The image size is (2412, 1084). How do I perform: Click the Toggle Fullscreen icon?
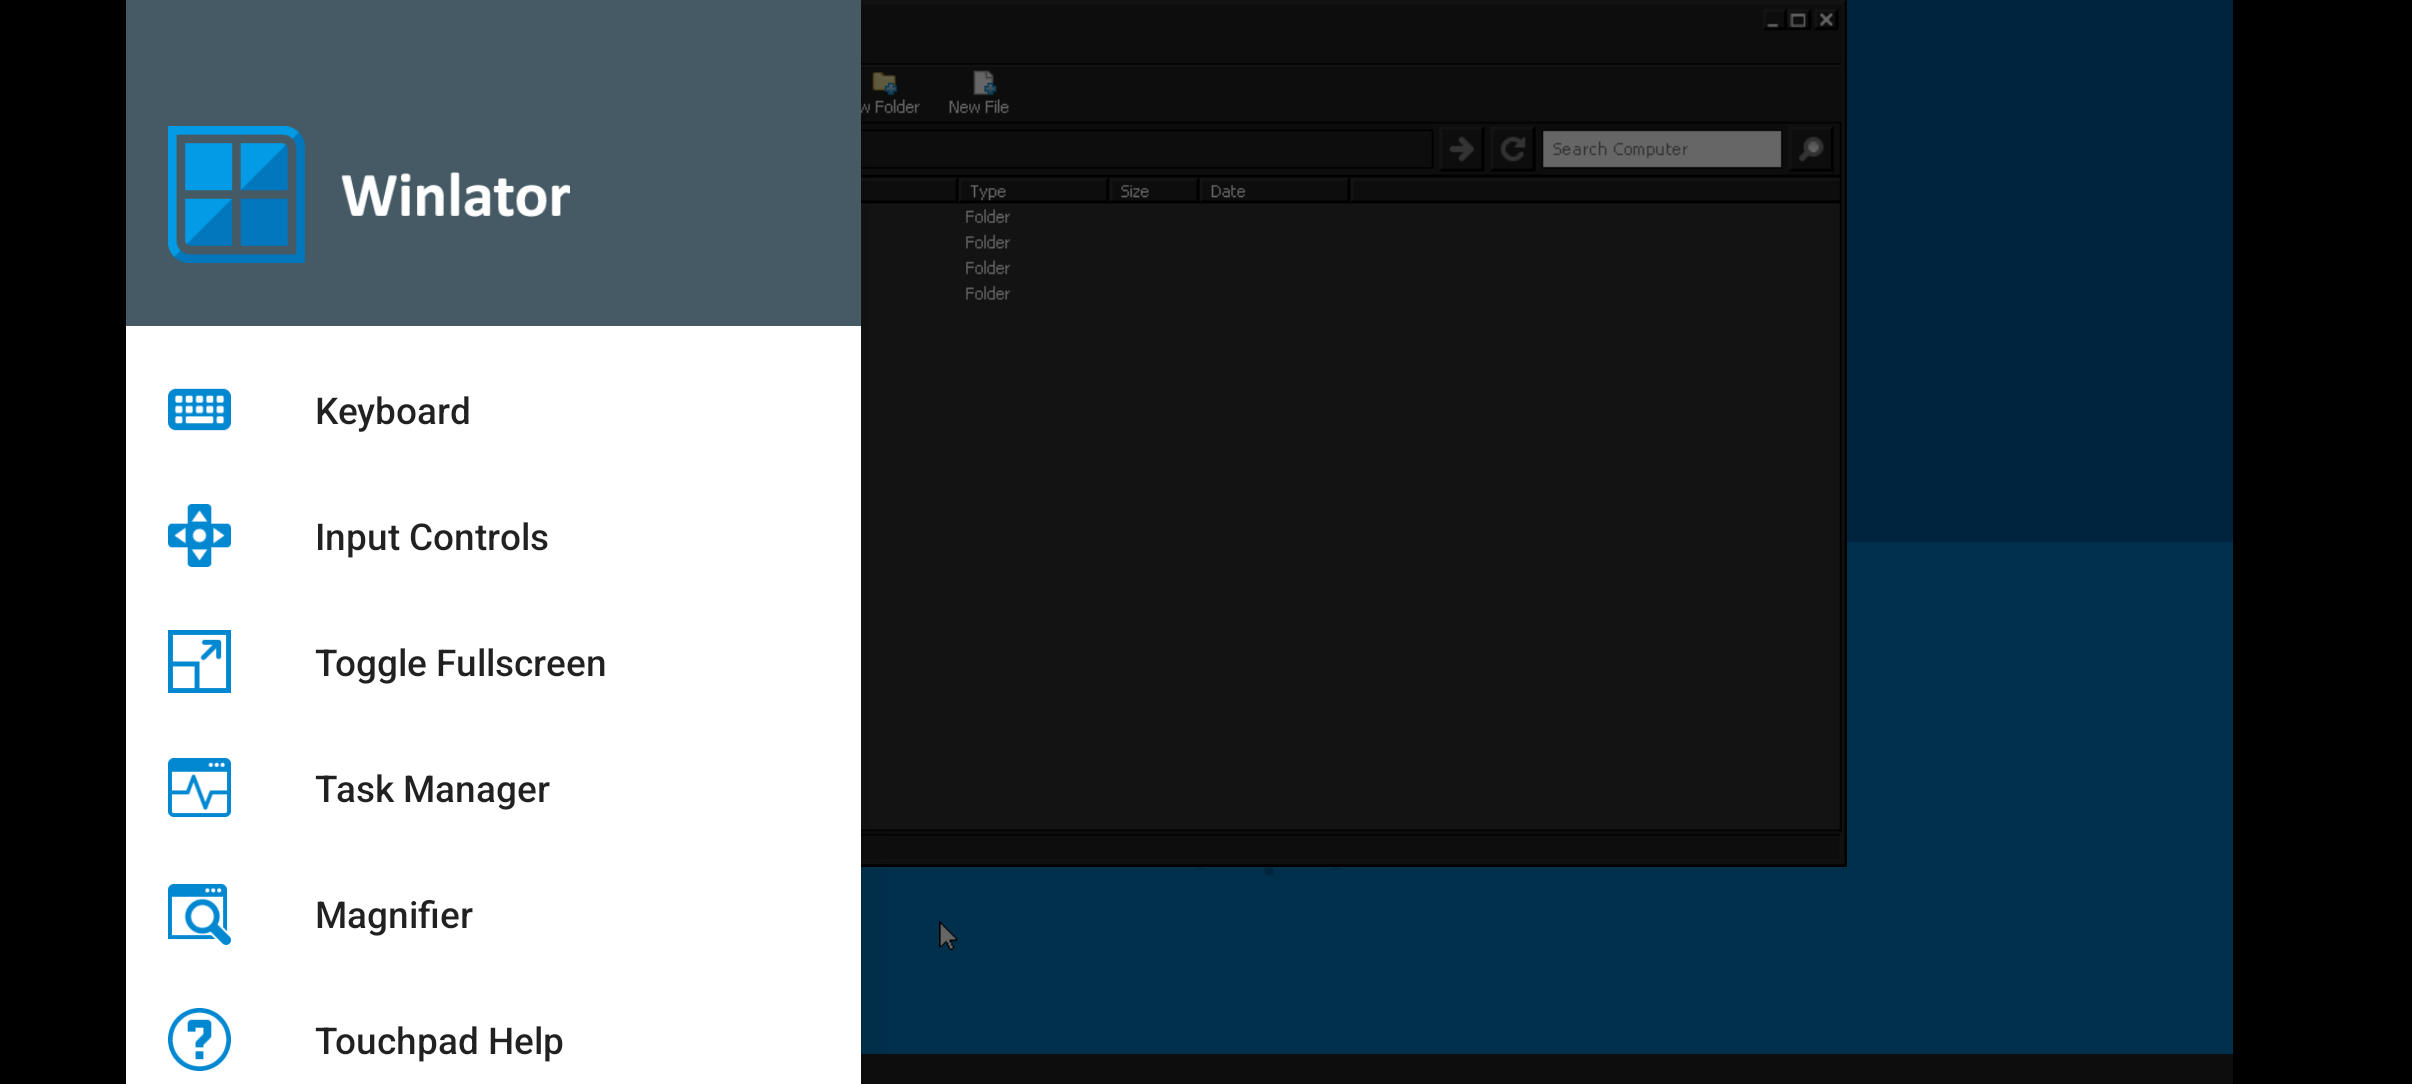point(199,661)
